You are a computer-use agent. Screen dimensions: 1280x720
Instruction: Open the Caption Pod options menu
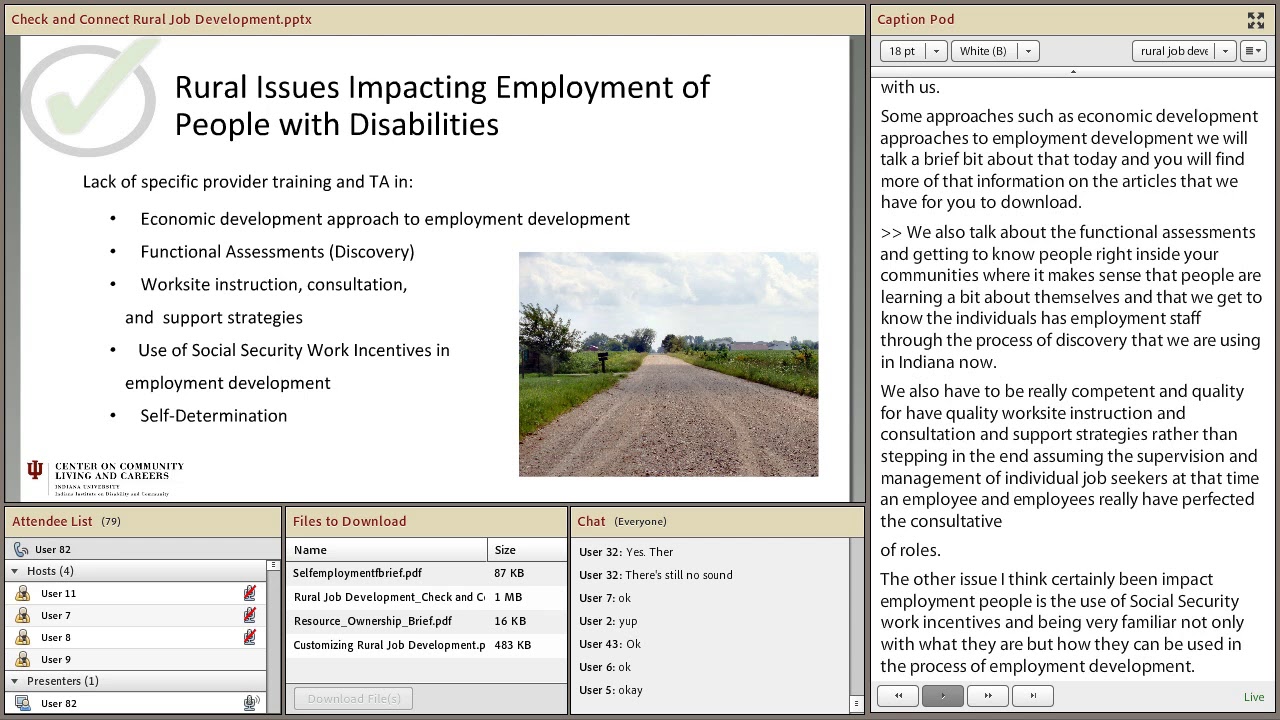point(1254,51)
